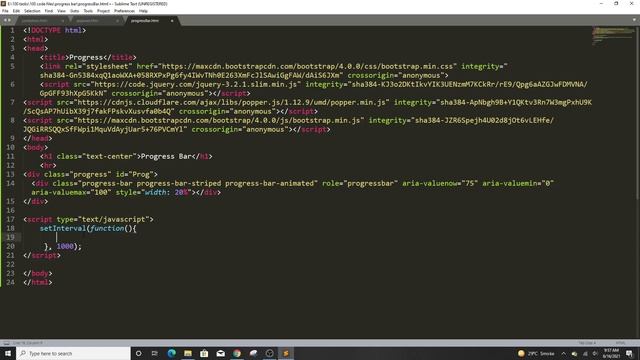640x360 pixels.
Task: Place cursor in setInterval text
Action: point(63,228)
